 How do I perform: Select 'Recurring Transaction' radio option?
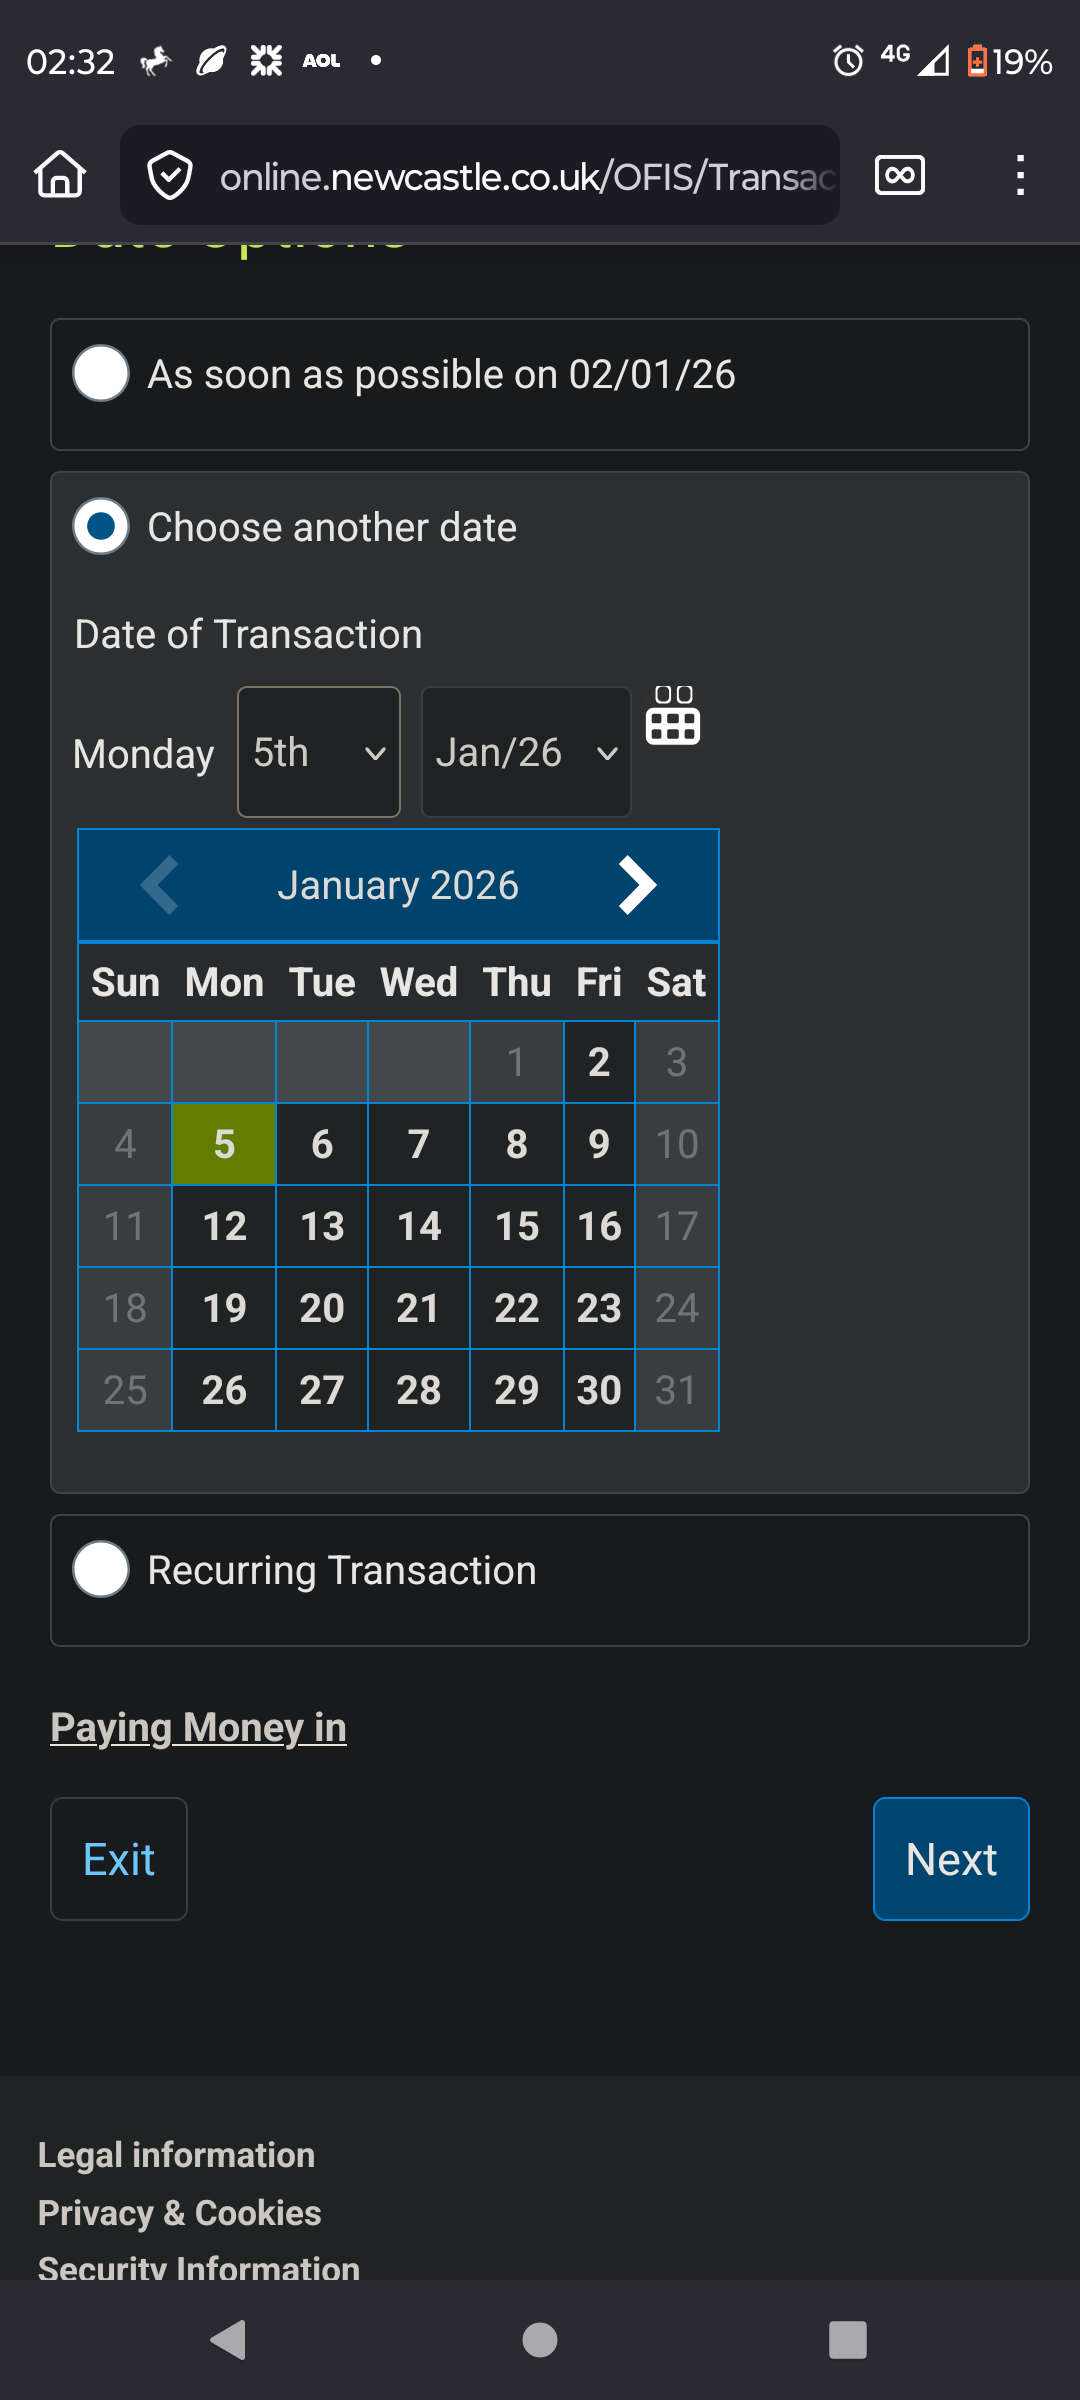pos(101,1569)
